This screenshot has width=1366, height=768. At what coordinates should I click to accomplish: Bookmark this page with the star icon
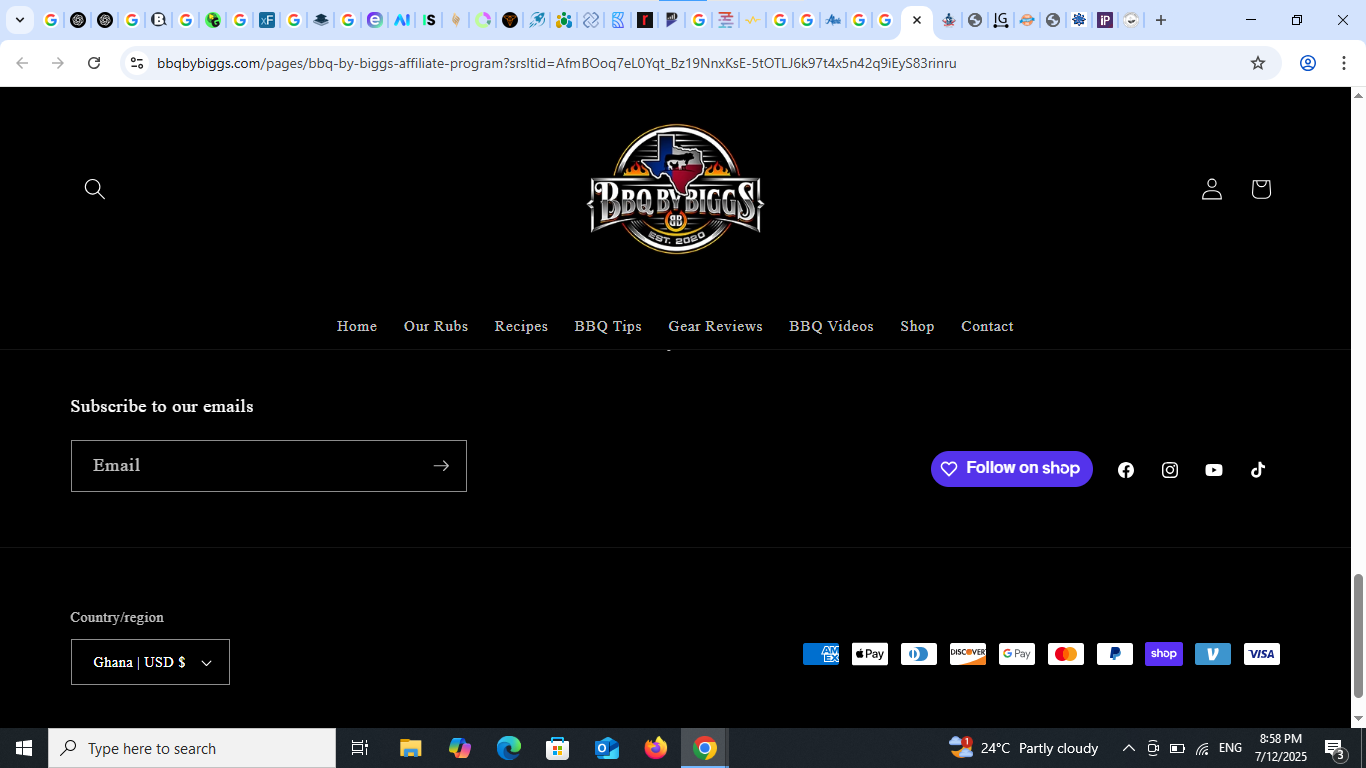pos(1258,63)
